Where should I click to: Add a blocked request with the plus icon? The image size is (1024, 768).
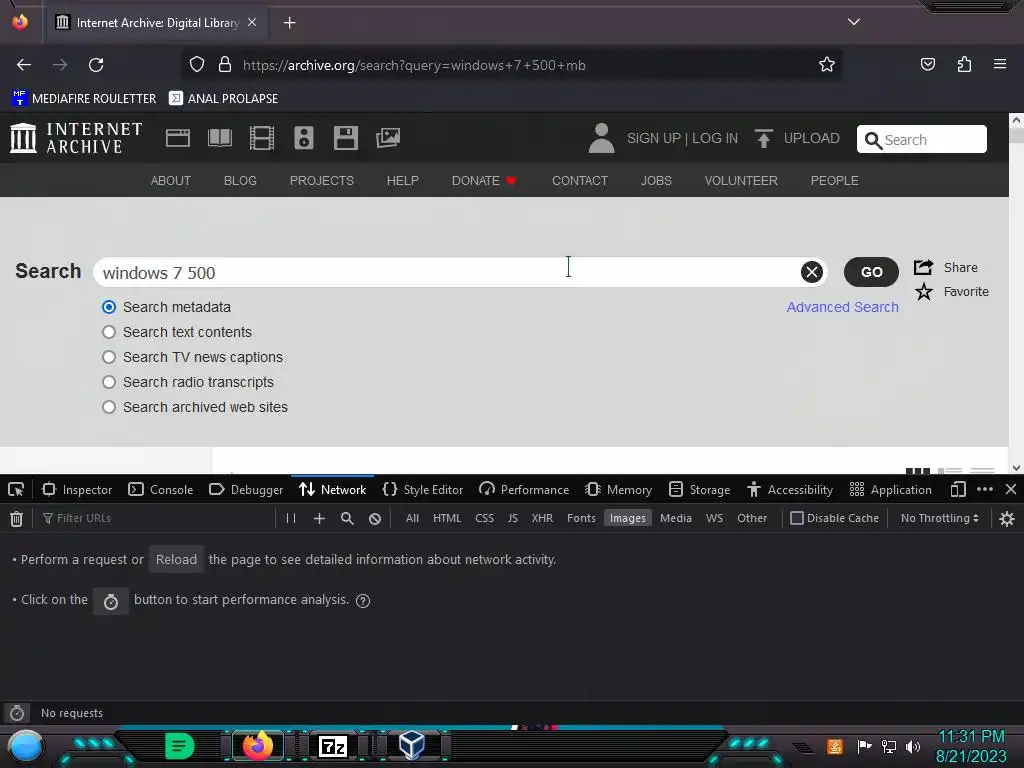tap(319, 519)
